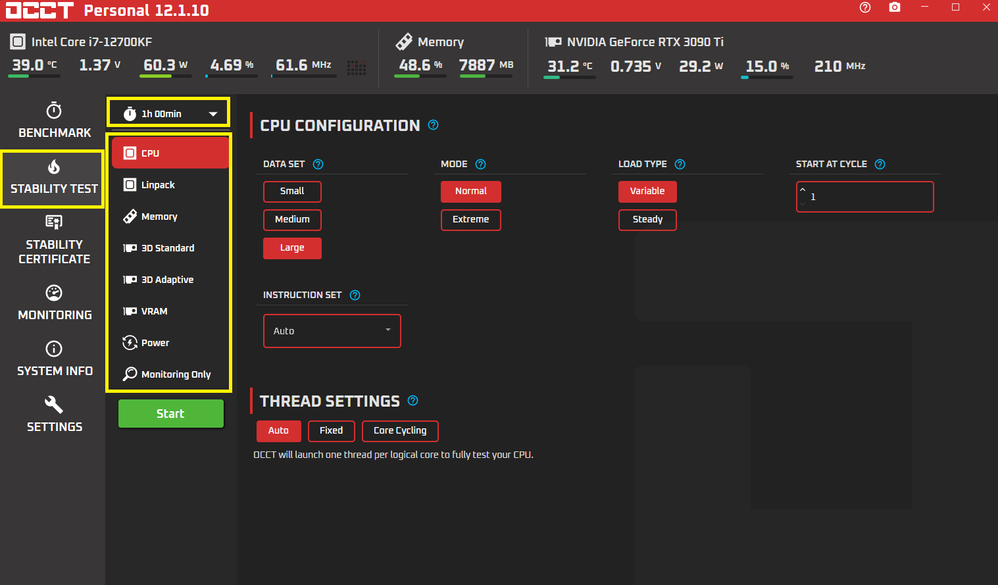998x585 pixels.
Task: Show help for Data Set
Action: pyautogui.click(x=318, y=164)
